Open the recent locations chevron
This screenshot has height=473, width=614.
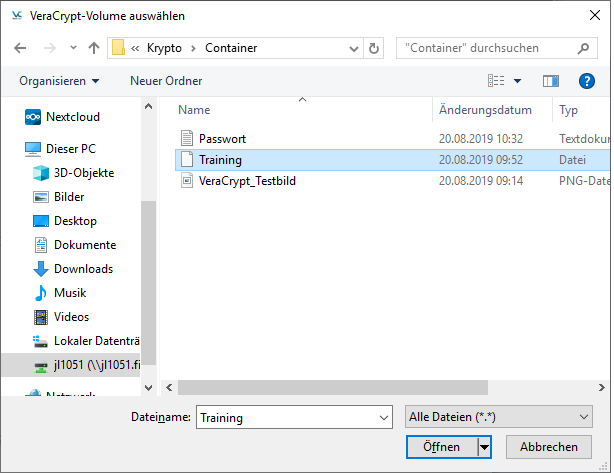pyautogui.click(x=73, y=48)
